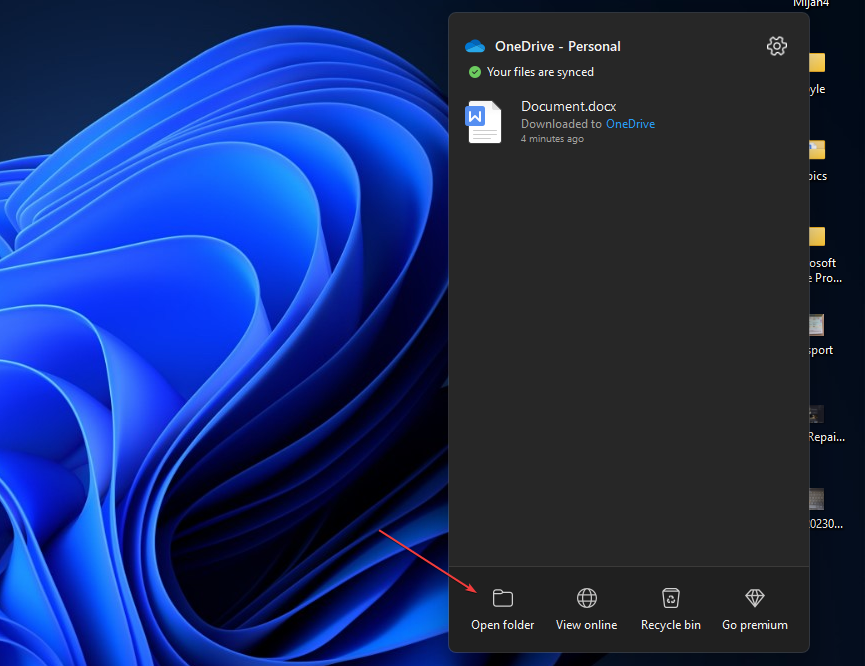This screenshot has width=865, height=666.
Task: Click the "4 minutes ago" timestamp
Action: [x=552, y=139]
